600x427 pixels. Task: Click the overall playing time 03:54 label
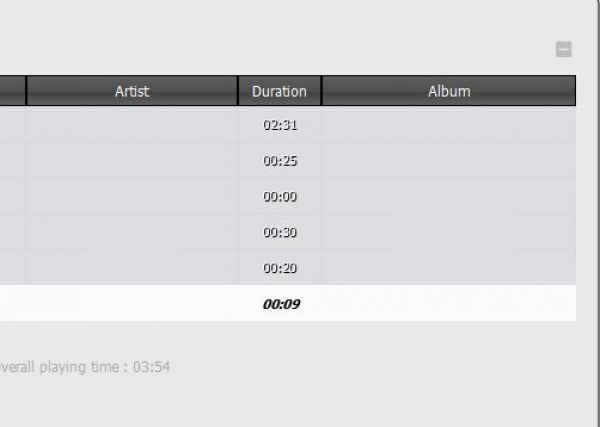point(85,367)
